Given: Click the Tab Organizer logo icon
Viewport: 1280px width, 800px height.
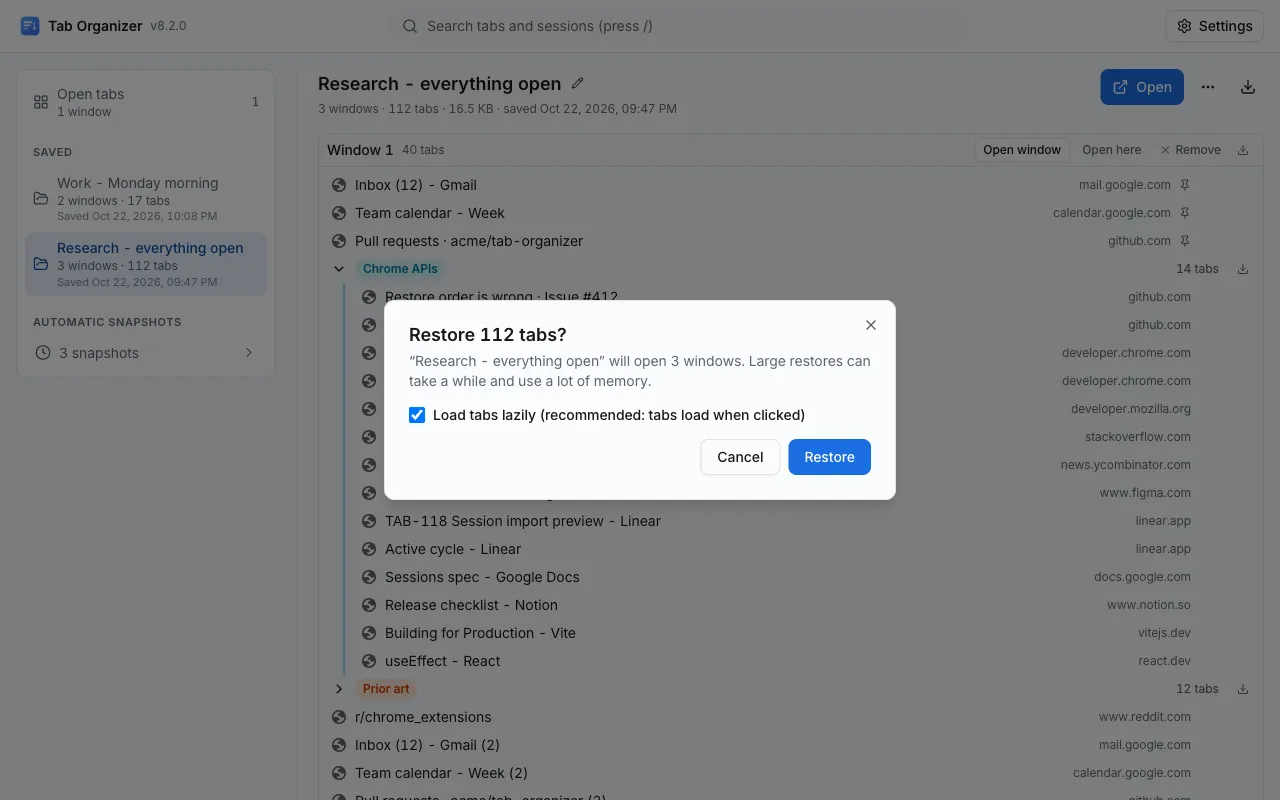Looking at the screenshot, I should pos(30,26).
